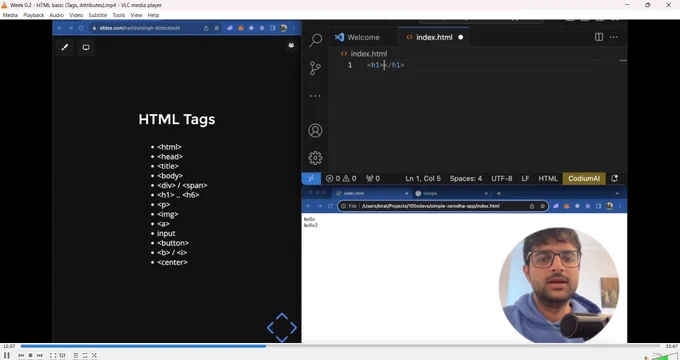Viewport: 680px width, 360px height.
Task: Select index.html tab in lower browser
Action: (372, 193)
